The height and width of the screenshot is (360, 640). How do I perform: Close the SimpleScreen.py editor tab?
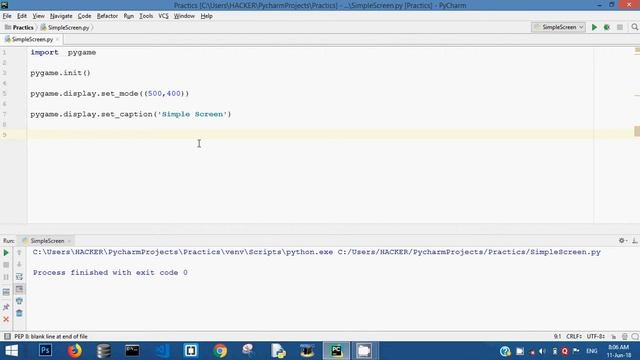click(58, 39)
